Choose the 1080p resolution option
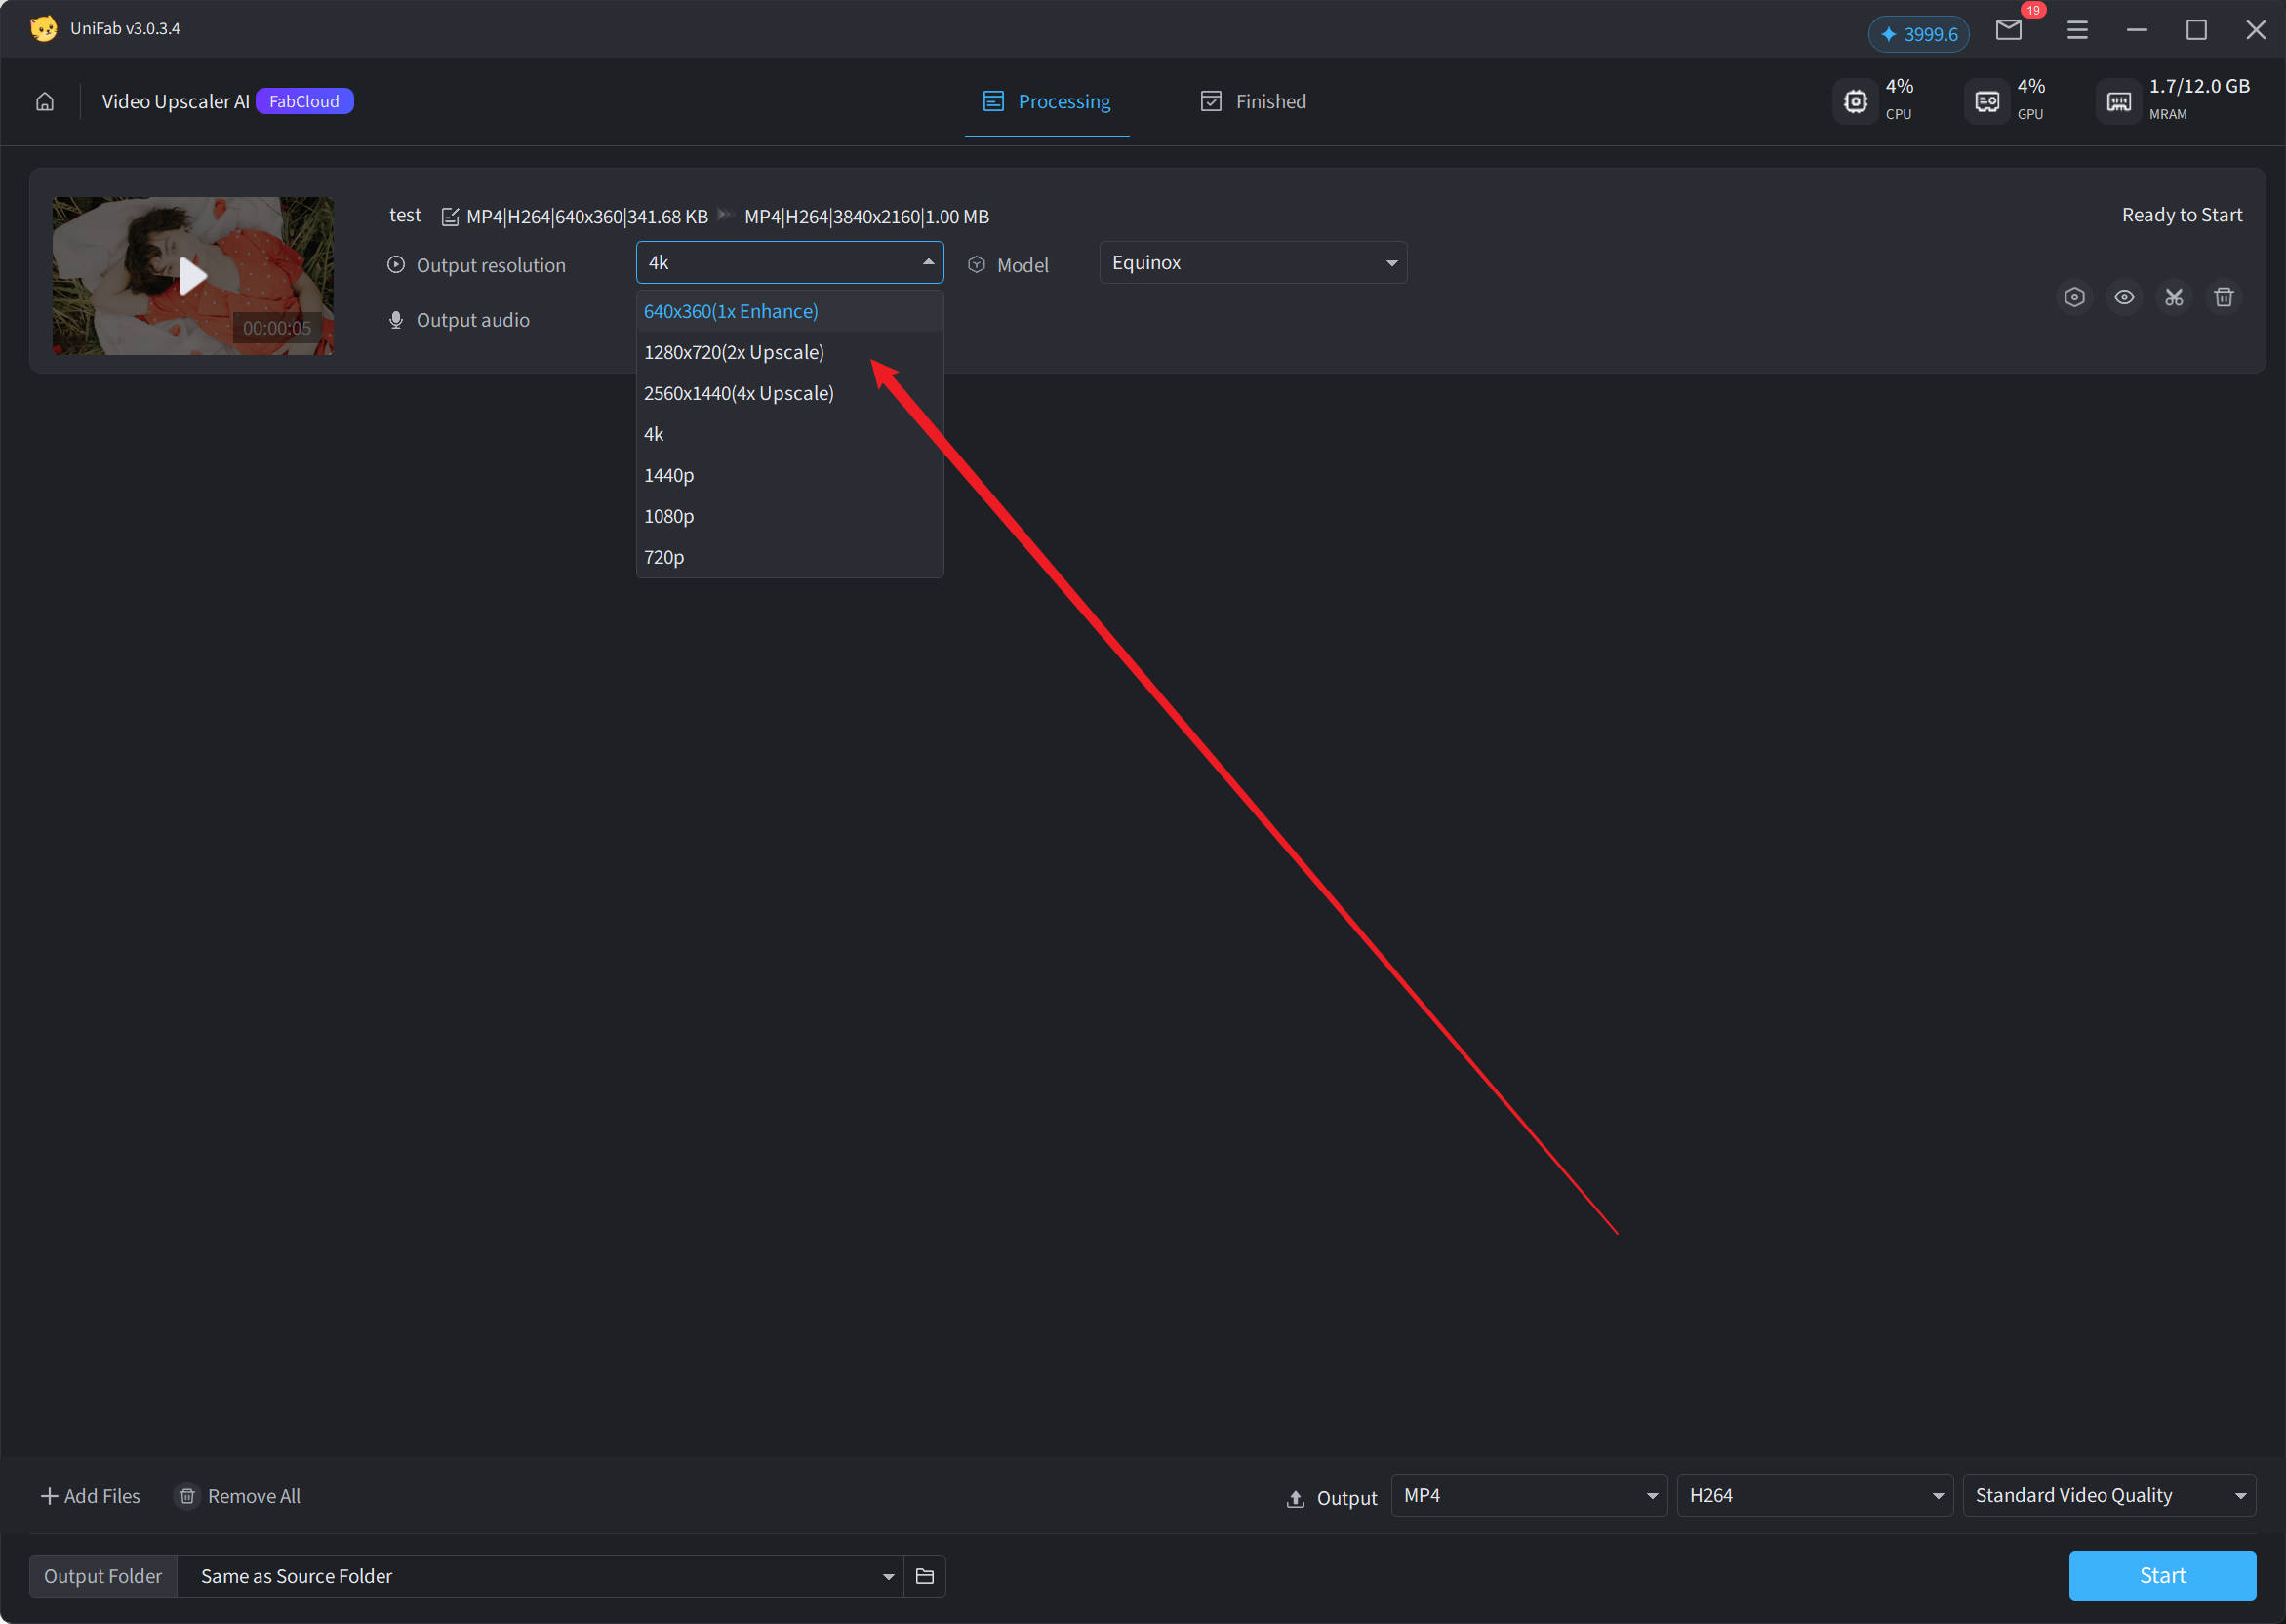The width and height of the screenshot is (2286, 1624). 669,516
